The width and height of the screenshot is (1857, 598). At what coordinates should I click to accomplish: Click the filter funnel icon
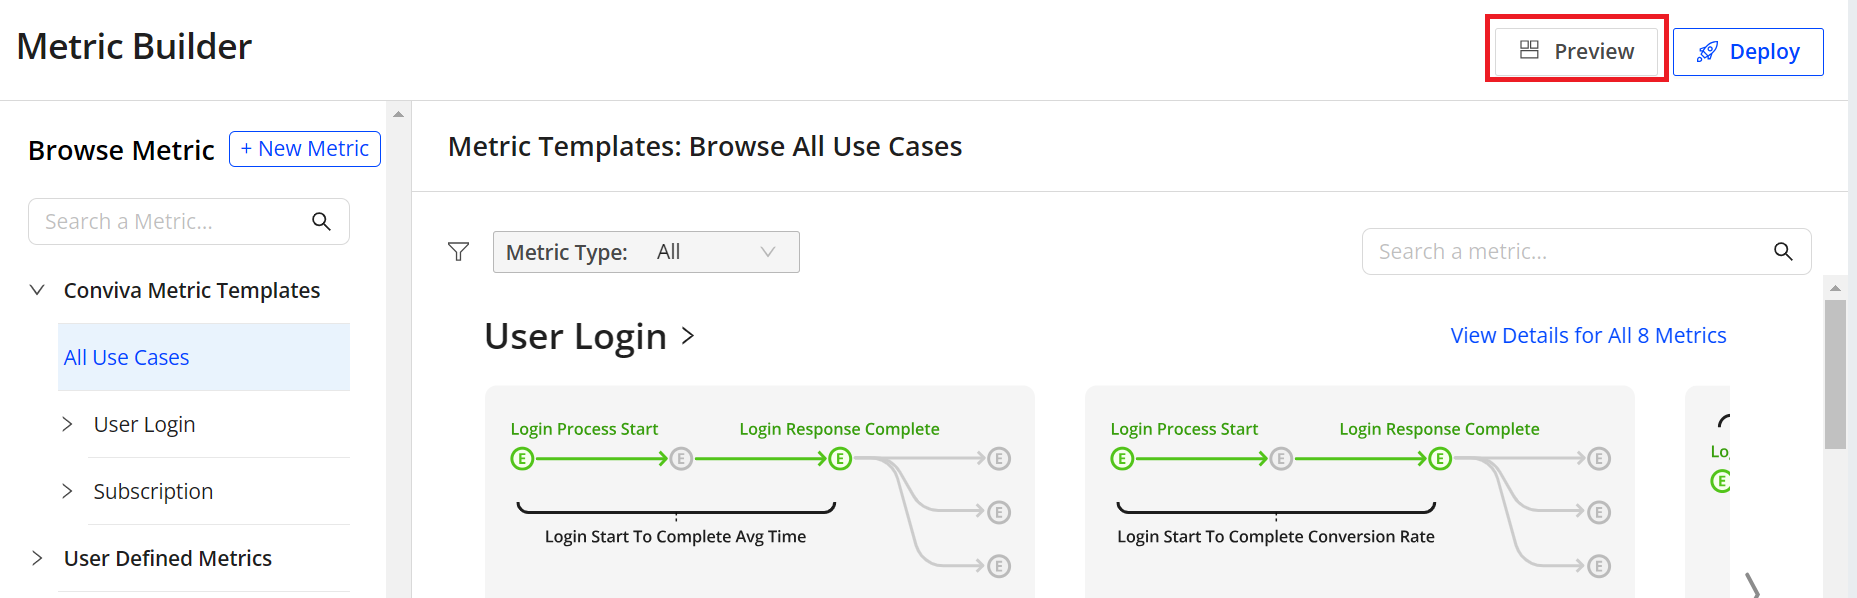pyautogui.click(x=458, y=252)
